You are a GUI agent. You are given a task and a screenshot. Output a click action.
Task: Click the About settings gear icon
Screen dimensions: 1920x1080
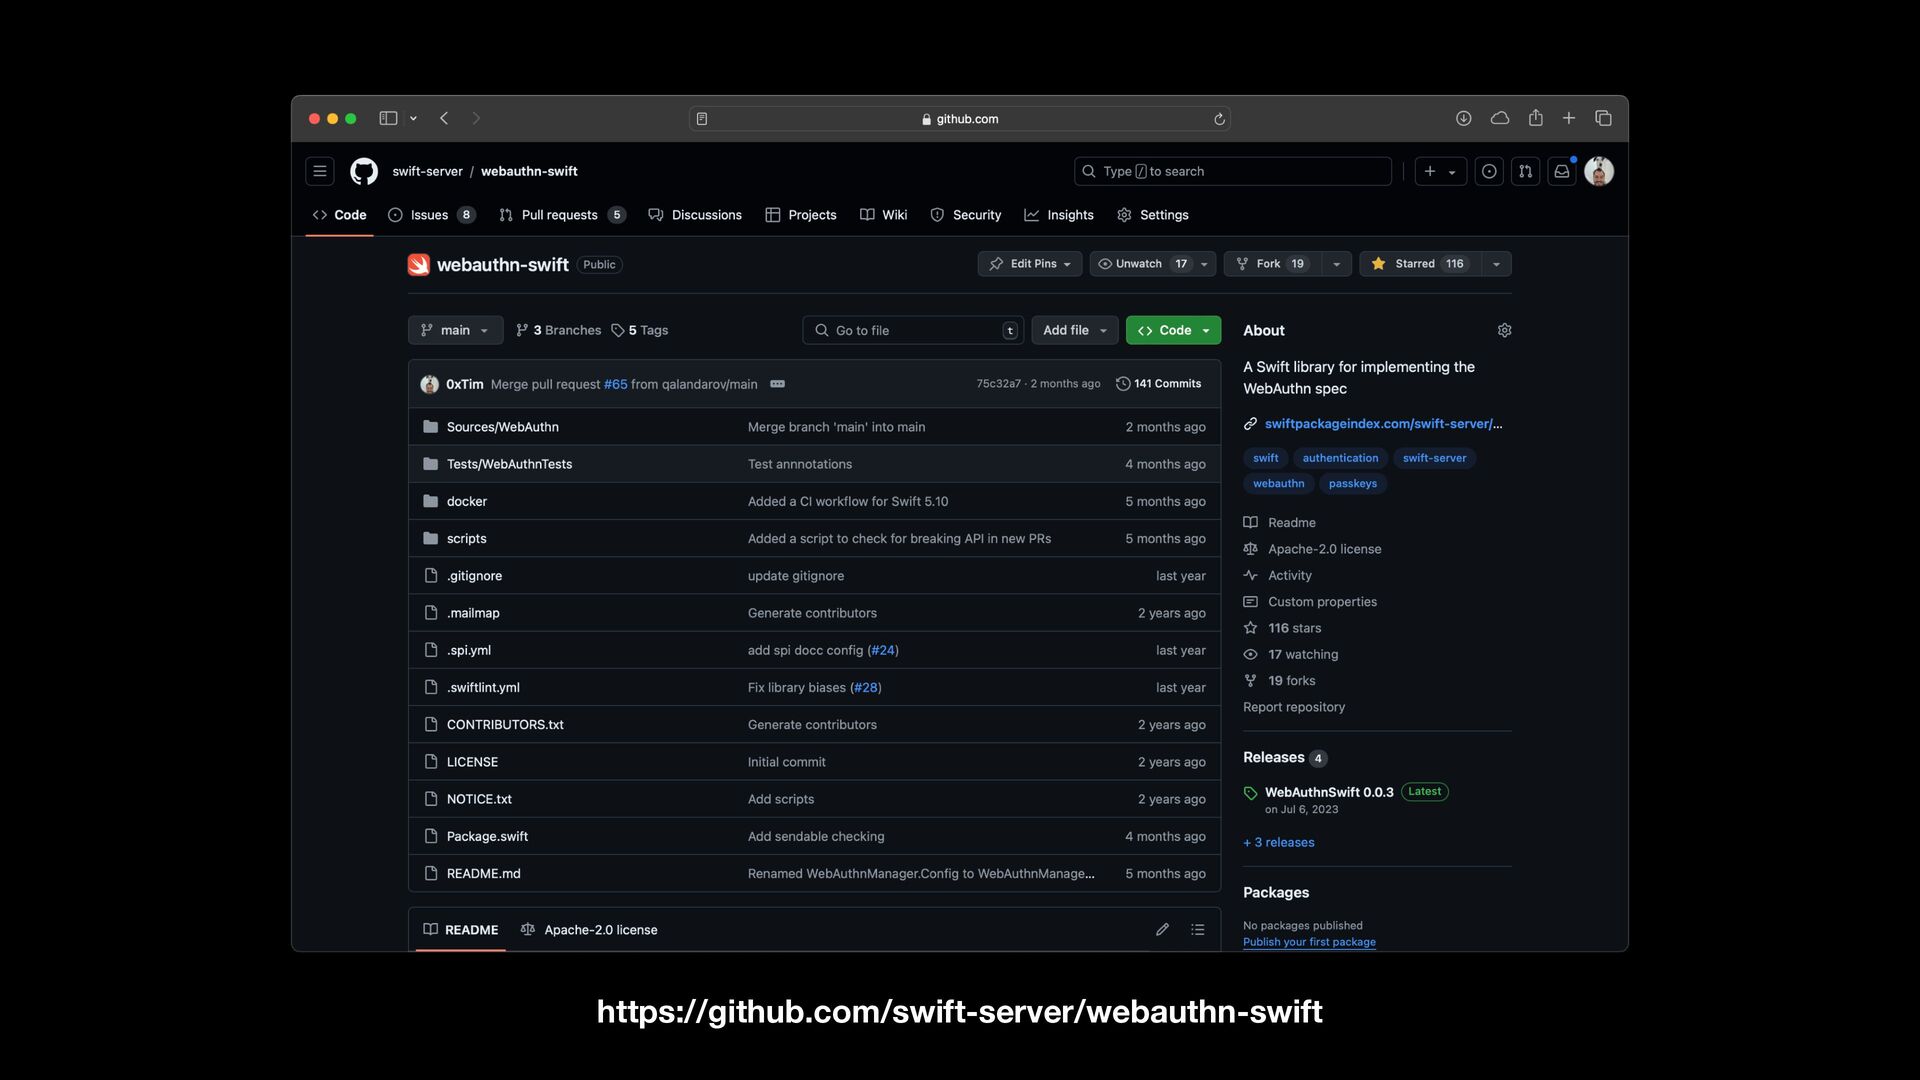click(1504, 330)
